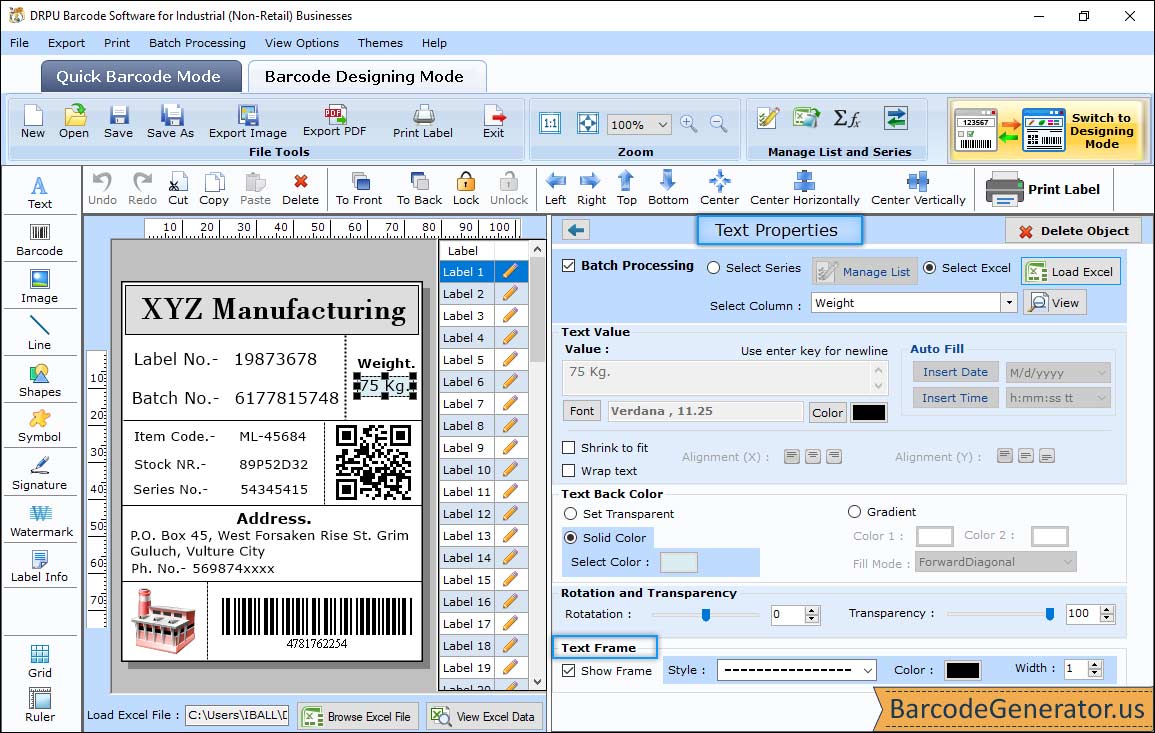1155x733 pixels.
Task: Click the Save As icon
Action: 171,122
